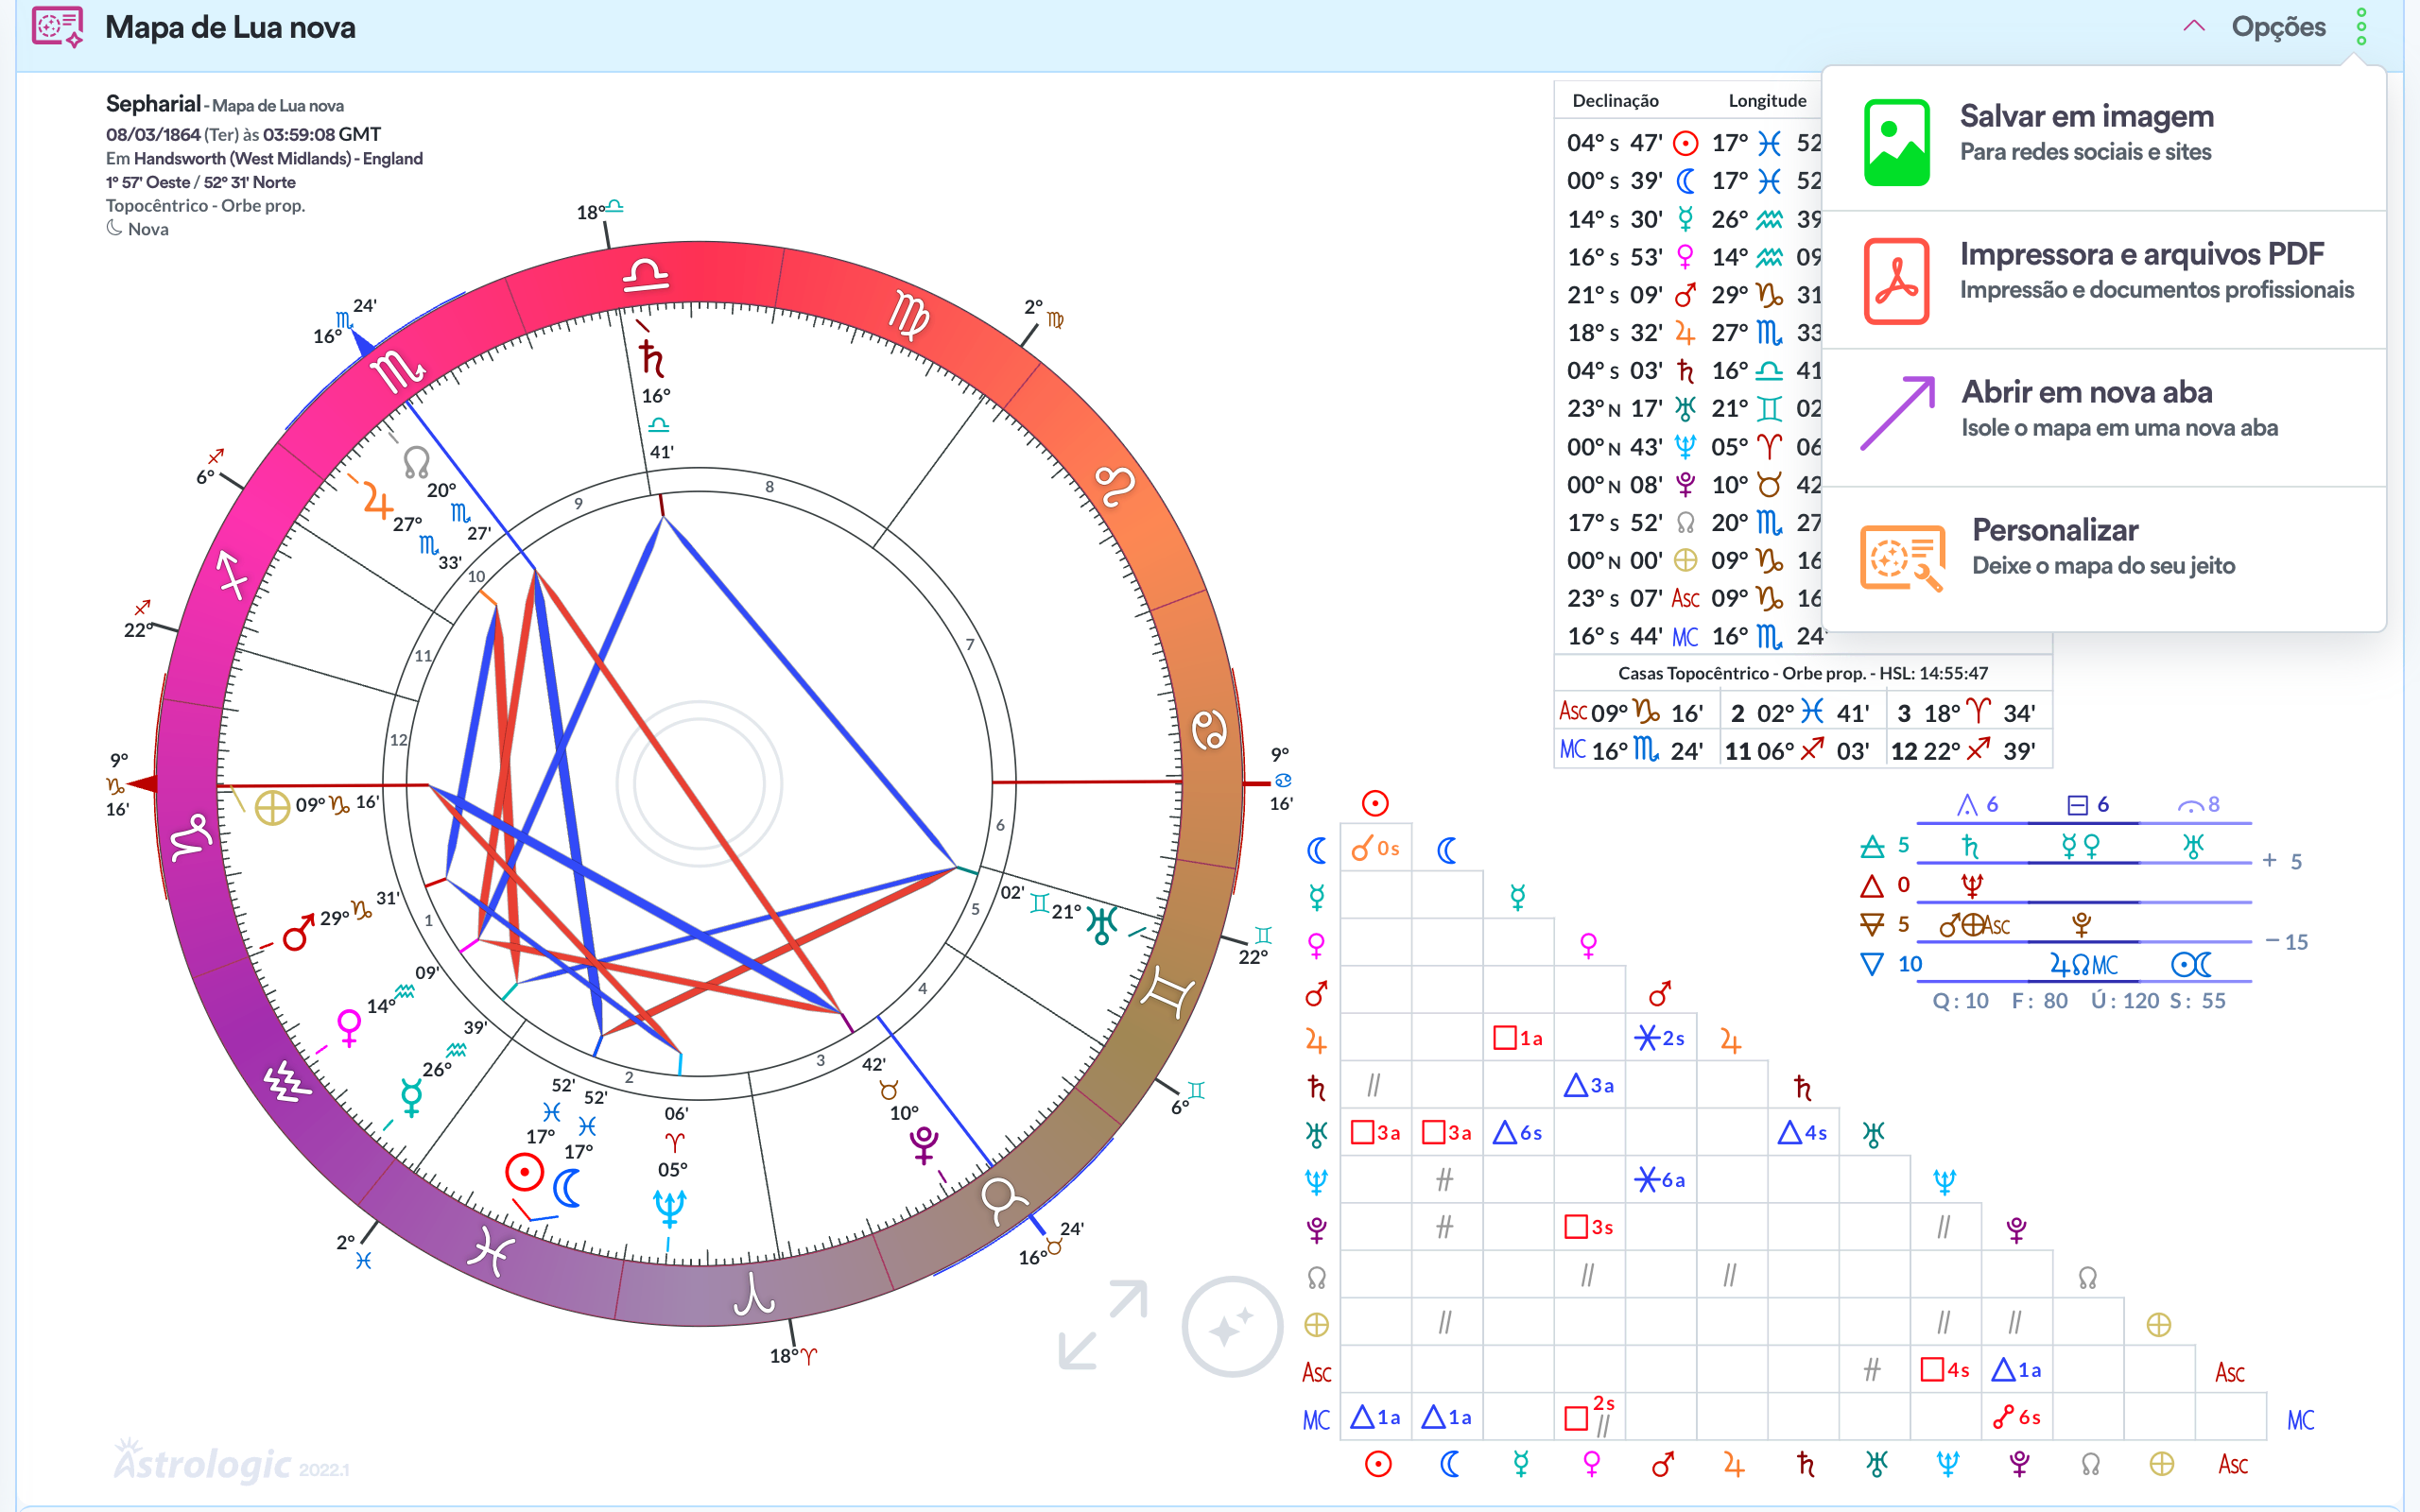The image size is (2420, 1512).
Task: Collapse panel with the chevron beside Opções
Action: tap(2194, 27)
